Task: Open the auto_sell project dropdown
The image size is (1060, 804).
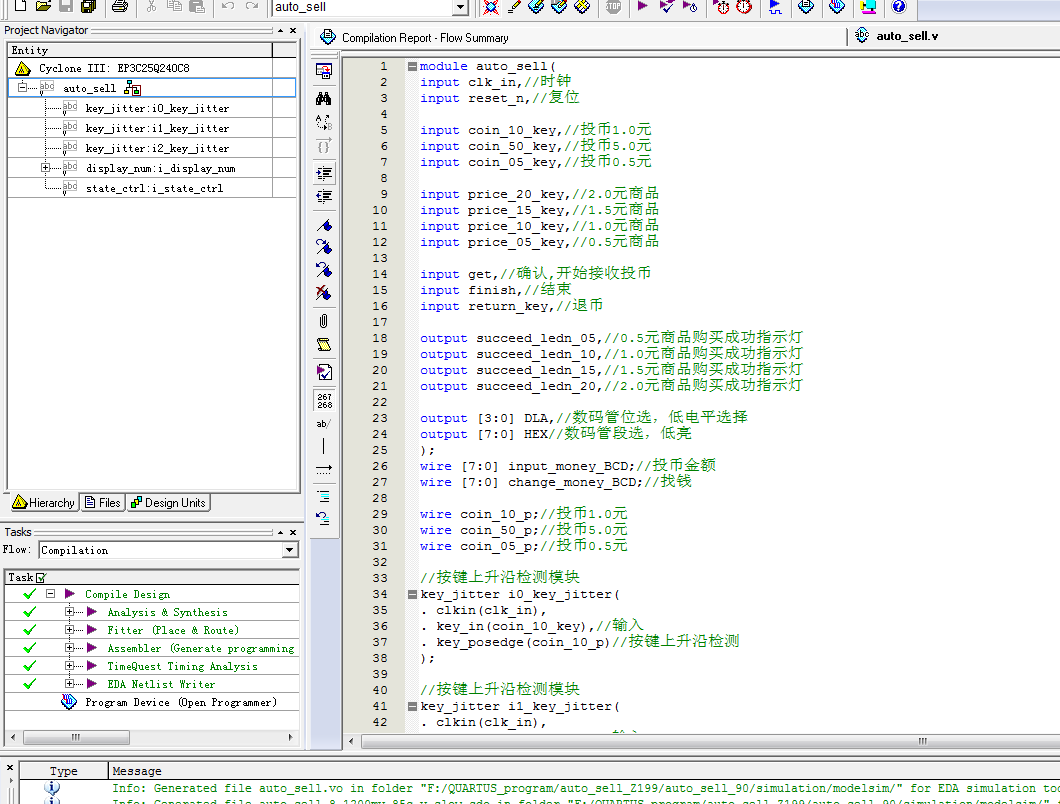Action: [460, 8]
